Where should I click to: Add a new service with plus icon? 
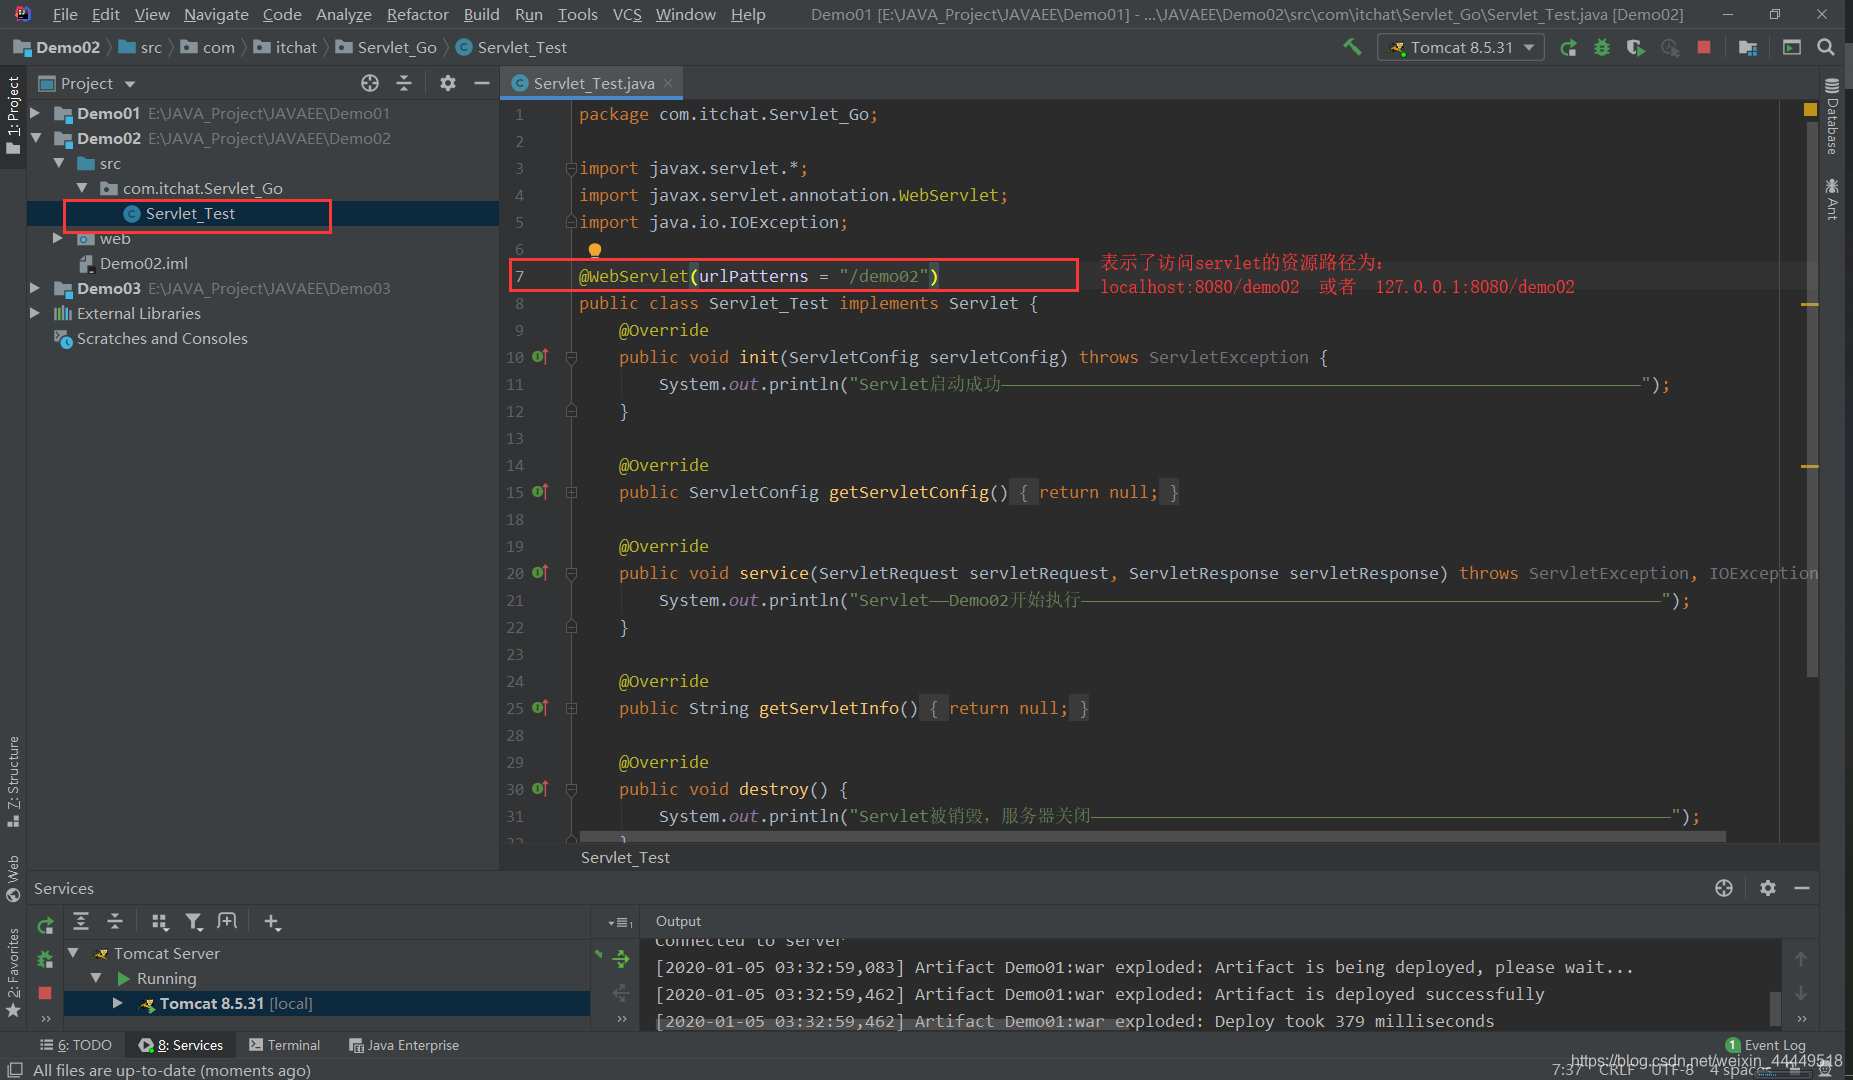click(x=272, y=921)
